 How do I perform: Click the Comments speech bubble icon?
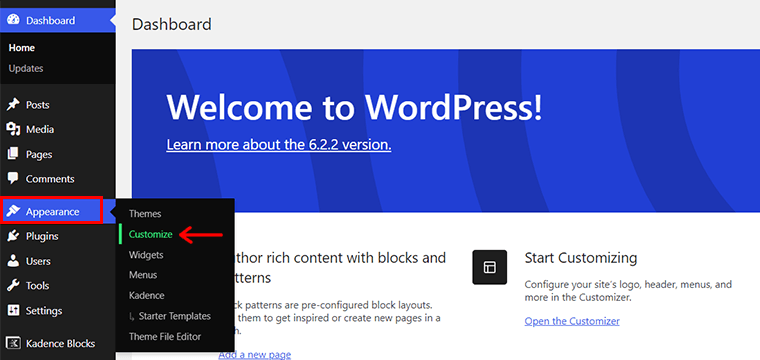tap(14, 178)
